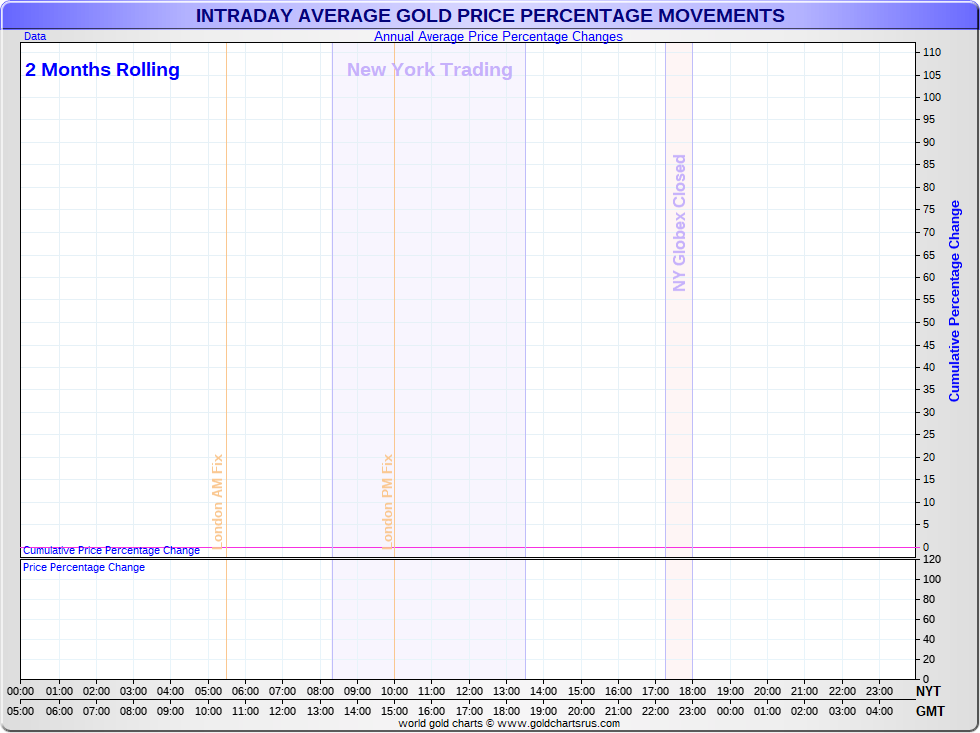Select the '95' tick on the cumulative axis
The width and height of the screenshot is (980, 733).
coord(929,119)
